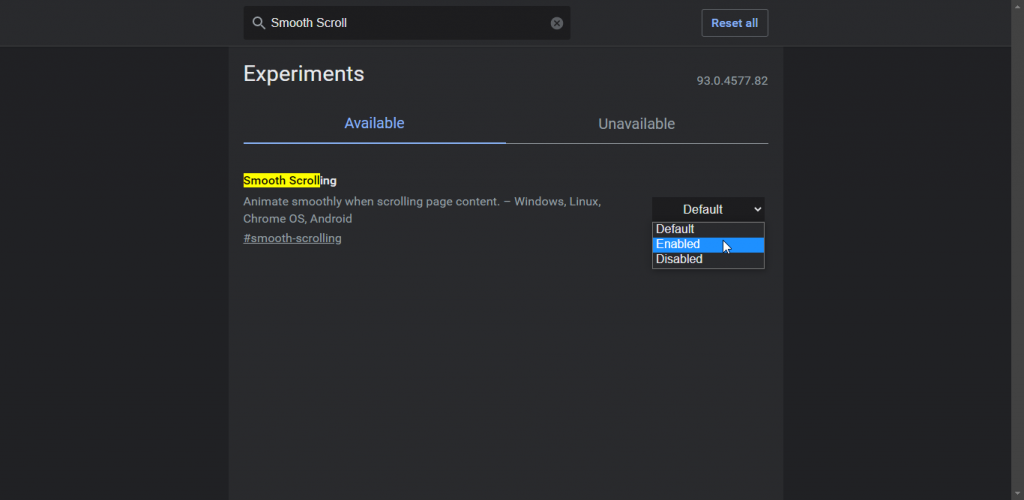The height and width of the screenshot is (500, 1024).
Task: Clear the search with the X icon
Action: tap(556, 23)
